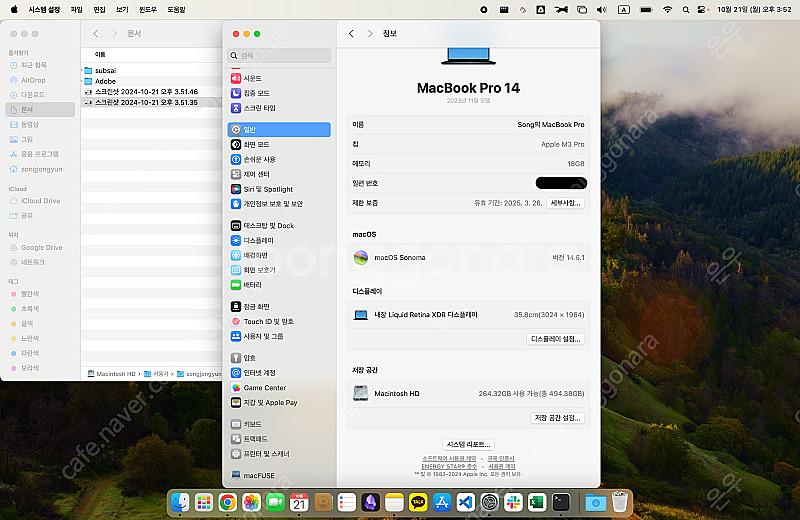Open 인터넷 계정 settings

tap(253, 373)
